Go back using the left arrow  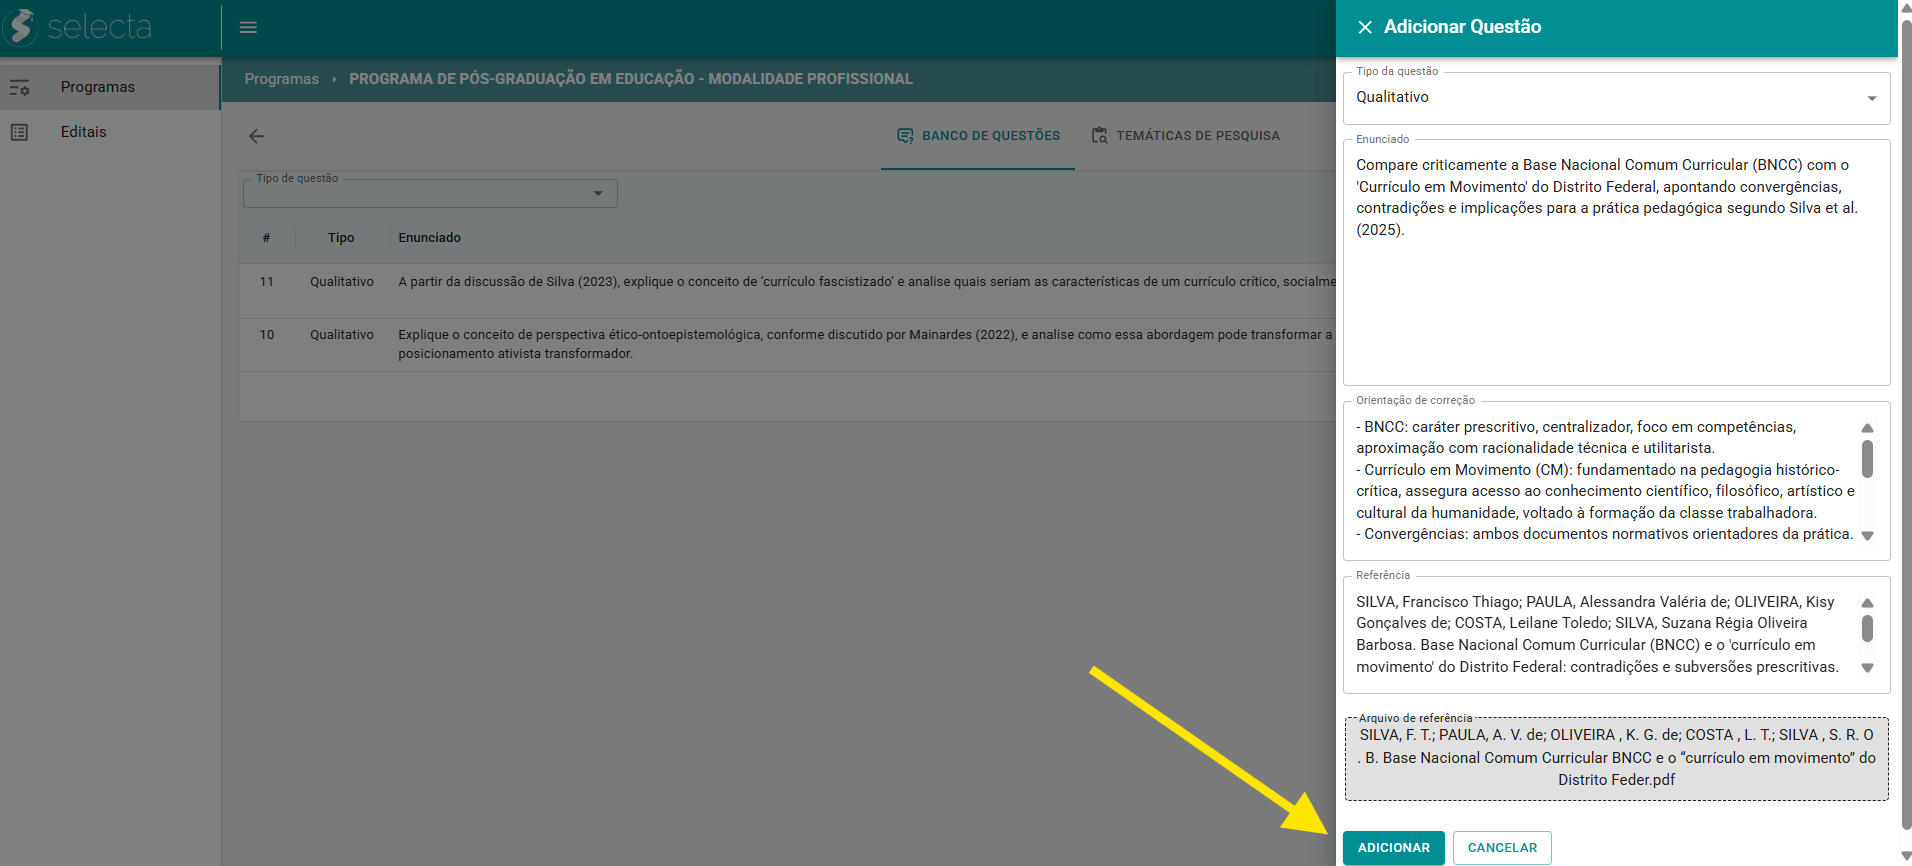click(257, 136)
